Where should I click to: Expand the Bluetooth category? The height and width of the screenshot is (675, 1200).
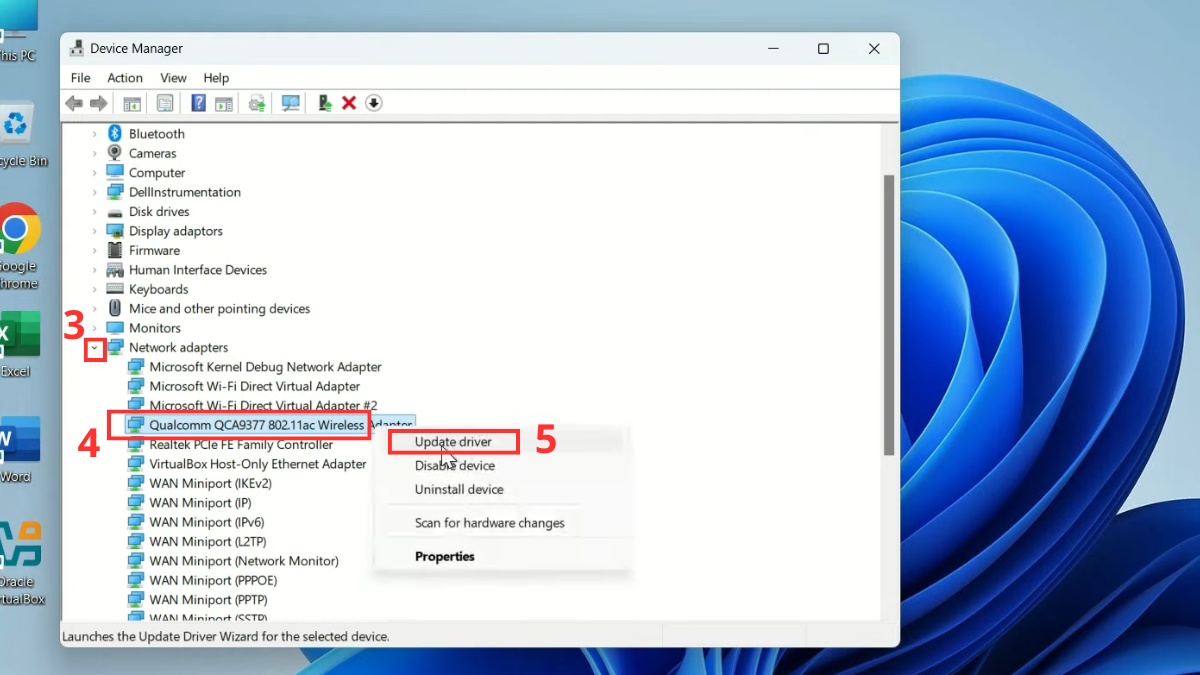click(x=95, y=134)
